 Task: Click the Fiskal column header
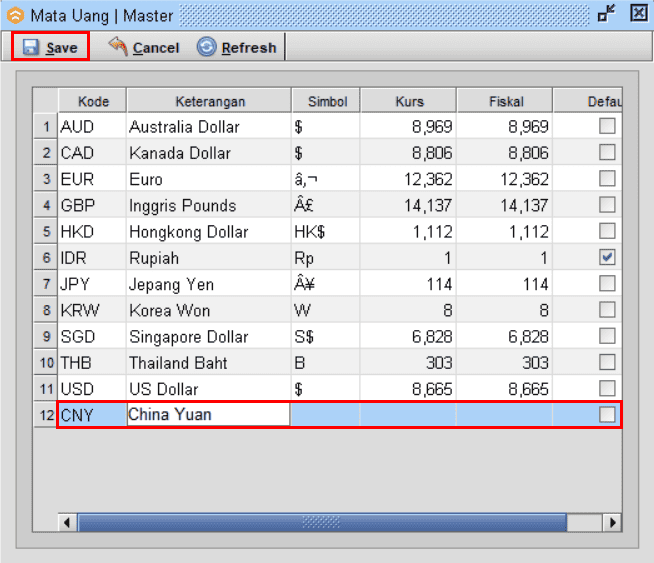click(505, 101)
